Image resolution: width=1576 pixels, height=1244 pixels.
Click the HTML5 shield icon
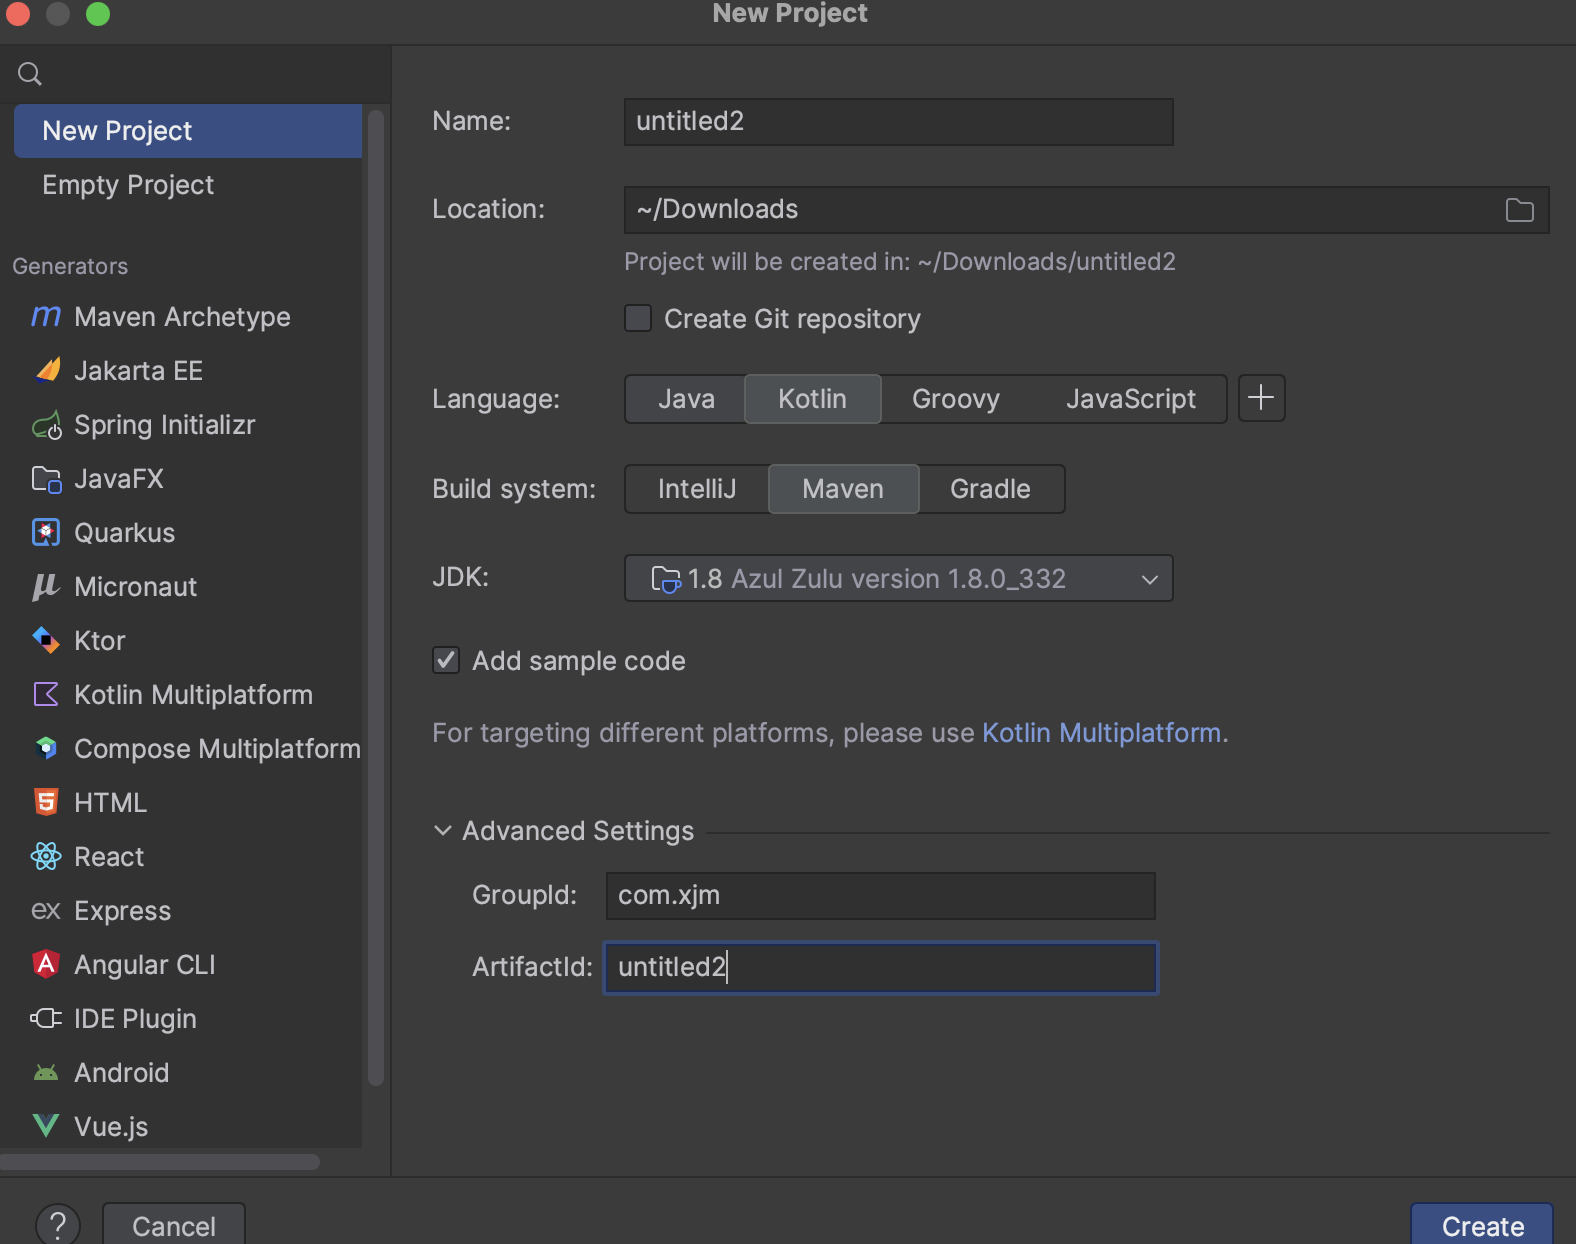pyautogui.click(x=46, y=802)
